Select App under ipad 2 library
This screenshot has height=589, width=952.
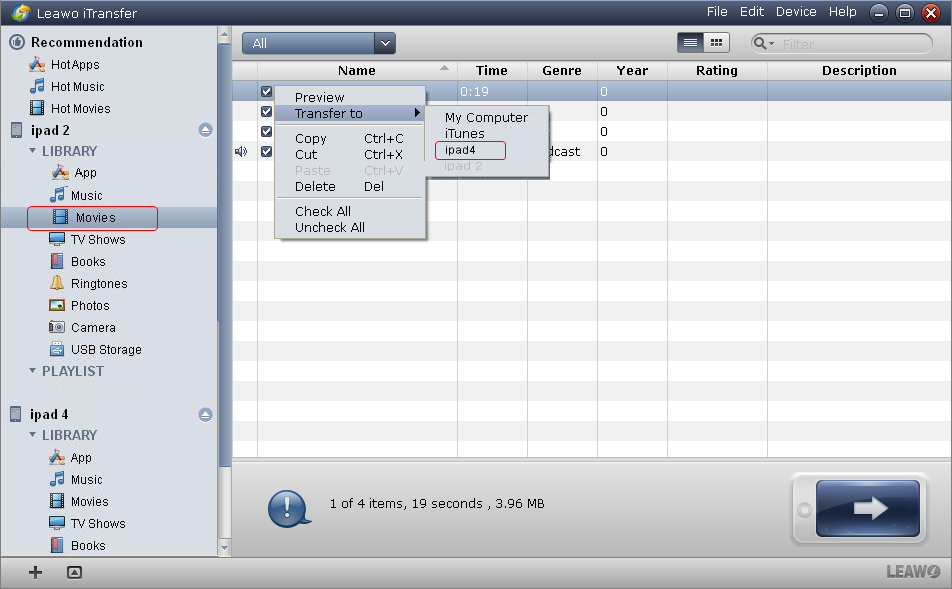tap(74, 173)
